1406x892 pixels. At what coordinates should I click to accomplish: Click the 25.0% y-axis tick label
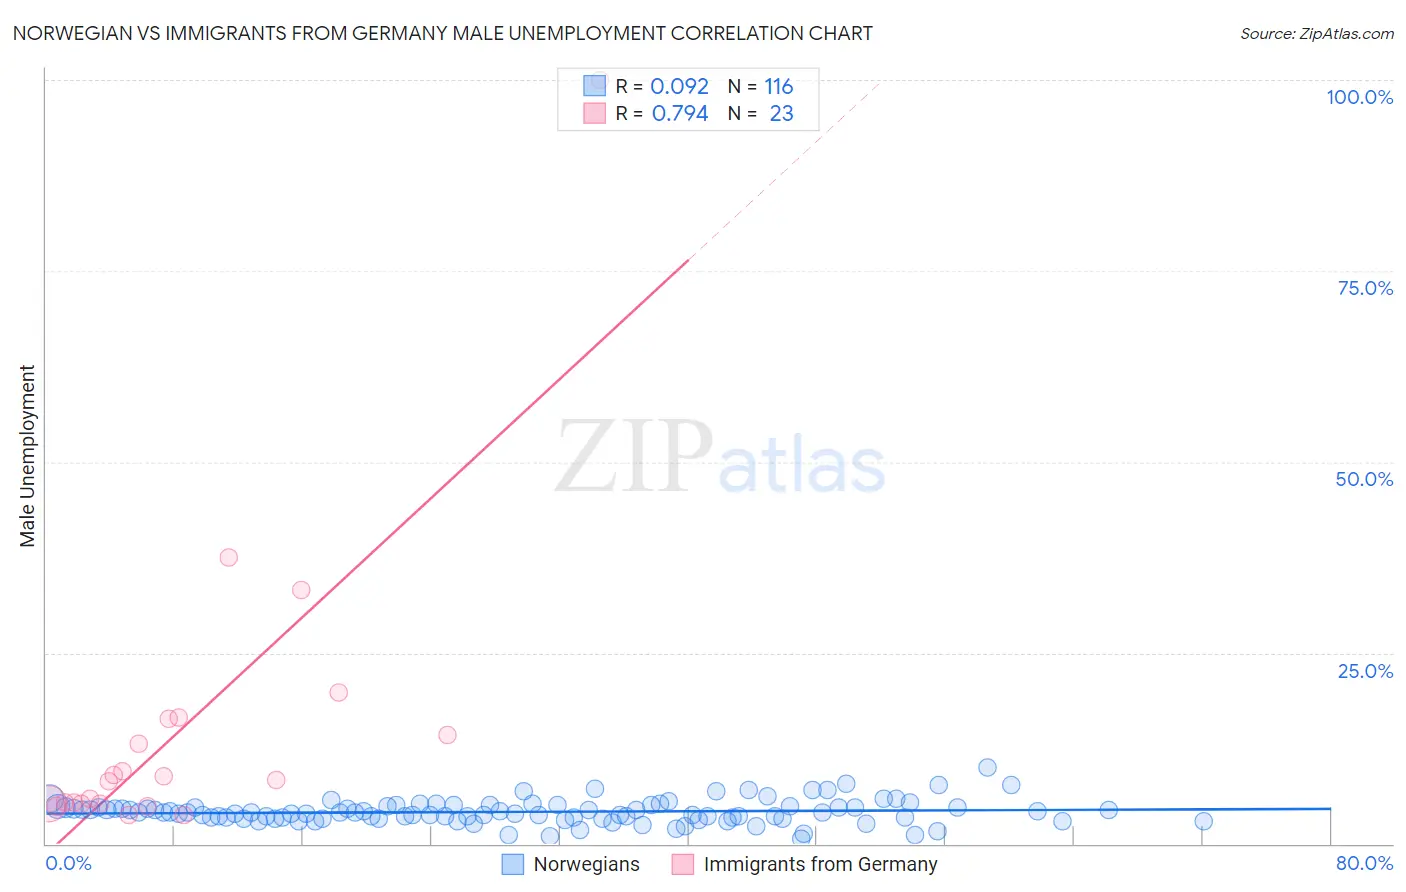coord(1365,671)
